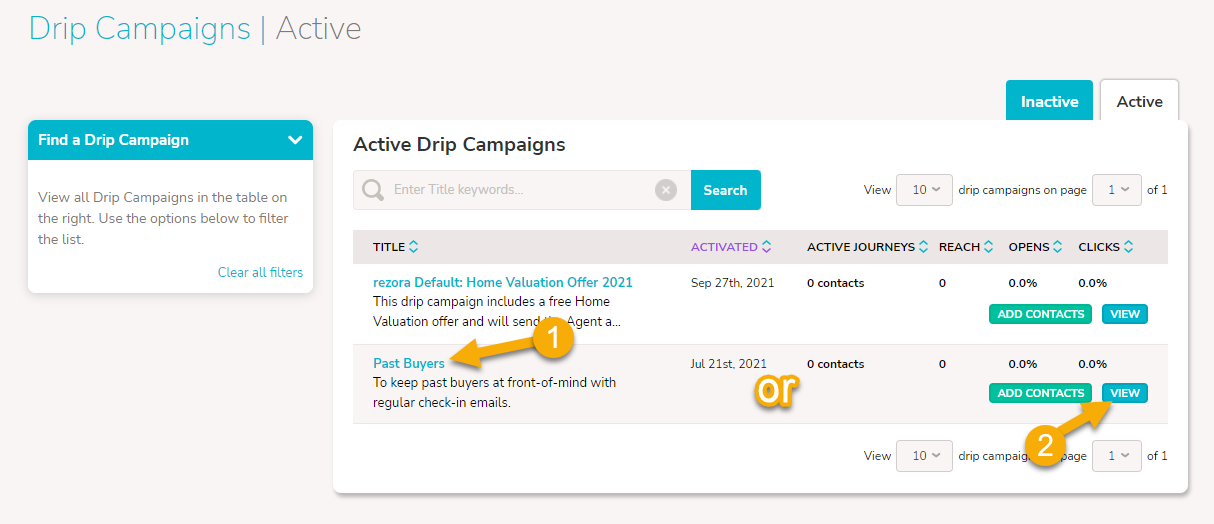This screenshot has height=524, width=1214.
Task: Sort by Clicks column arrows
Action: pyautogui.click(x=1128, y=247)
